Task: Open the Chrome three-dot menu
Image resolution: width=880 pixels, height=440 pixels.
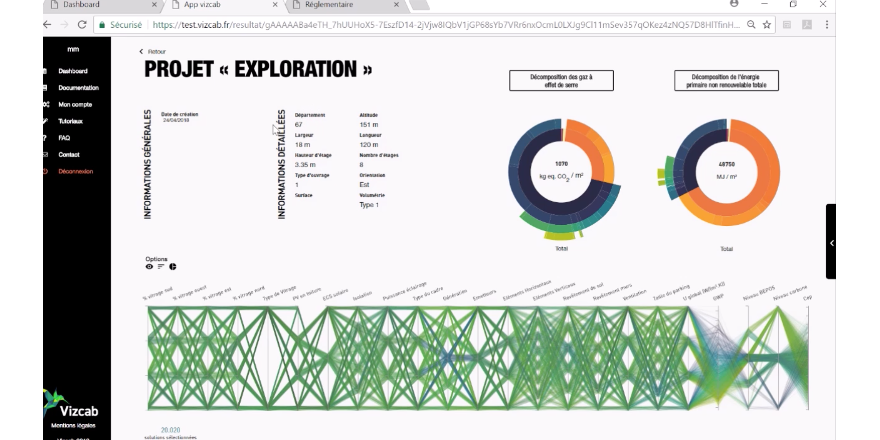Action: click(x=827, y=25)
